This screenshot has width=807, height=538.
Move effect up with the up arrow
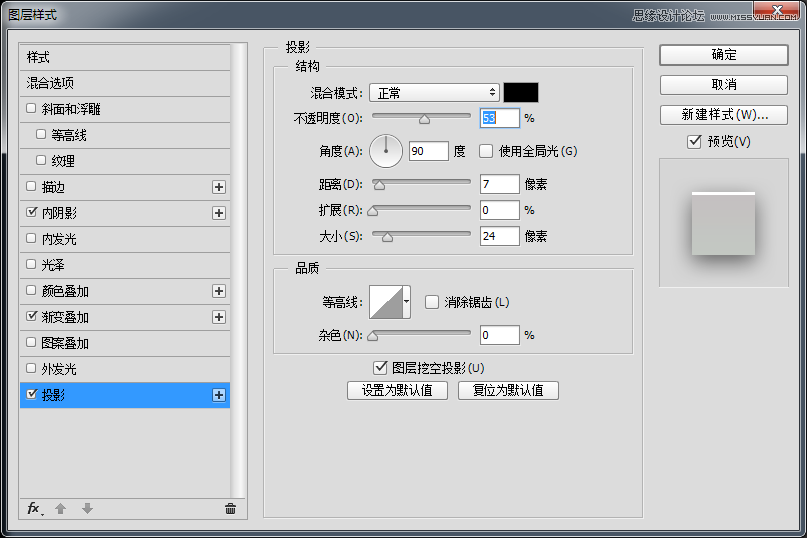tap(60, 509)
